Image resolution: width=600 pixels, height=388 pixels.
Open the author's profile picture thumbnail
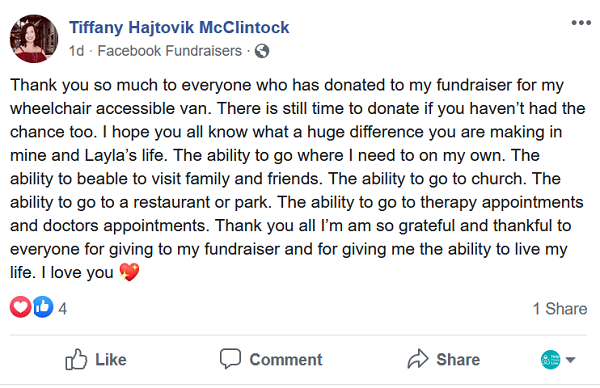[x=34, y=39]
